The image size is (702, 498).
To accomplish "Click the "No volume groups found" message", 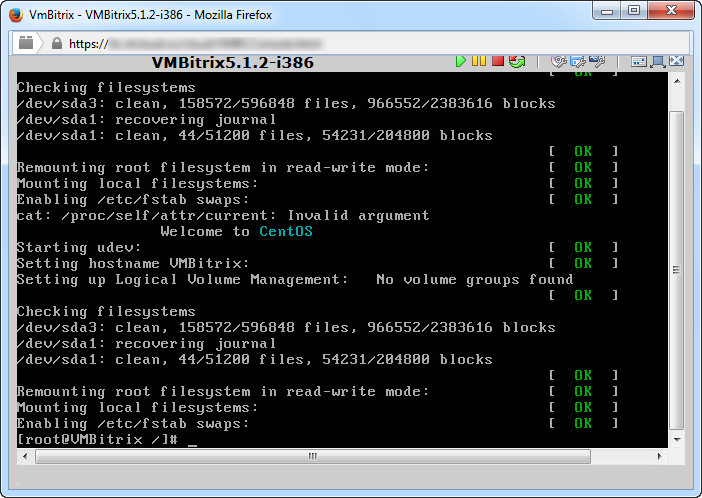I will (475, 279).
